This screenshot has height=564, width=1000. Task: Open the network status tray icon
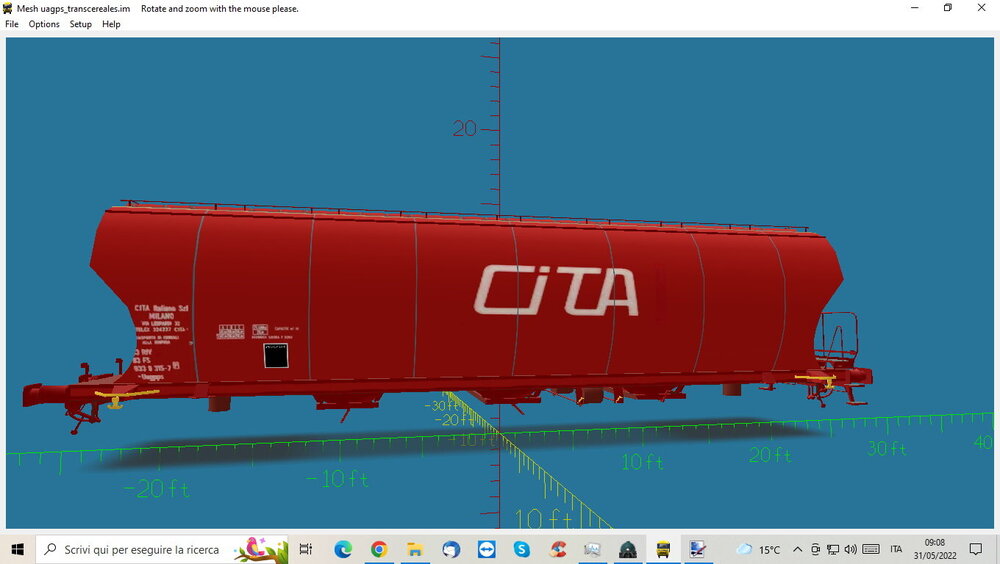(833, 549)
